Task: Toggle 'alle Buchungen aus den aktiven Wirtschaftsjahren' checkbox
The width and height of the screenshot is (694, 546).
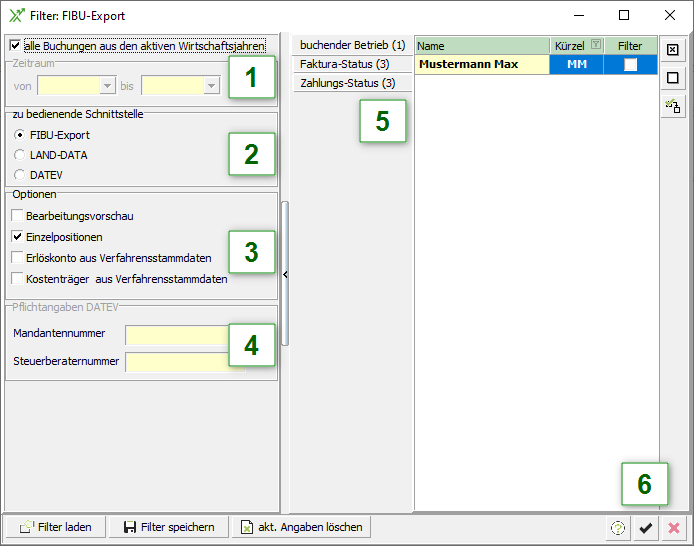Action: pyautogui.click(x=14, y=46)
